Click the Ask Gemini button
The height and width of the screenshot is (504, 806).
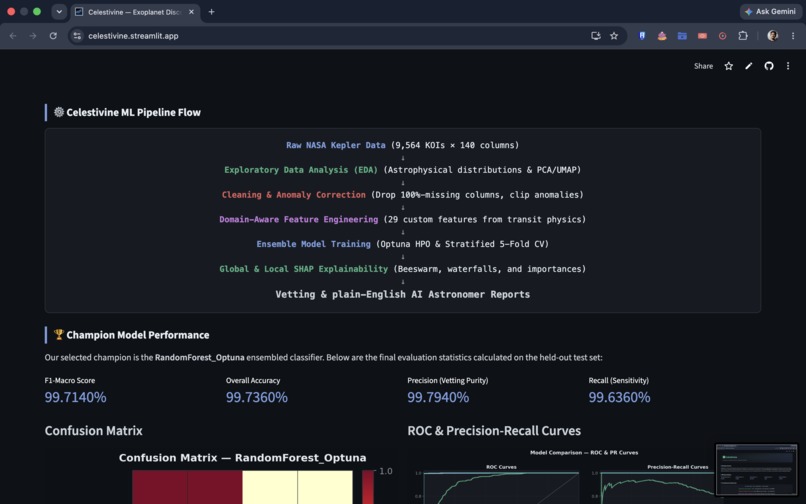coord(770,11)
